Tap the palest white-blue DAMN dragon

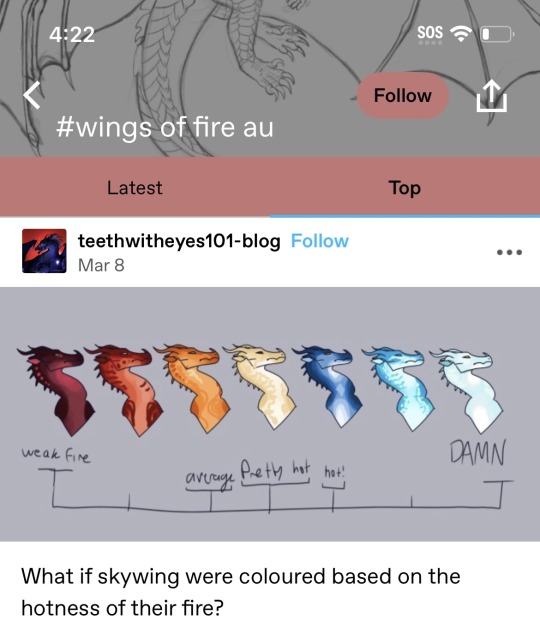467,389
